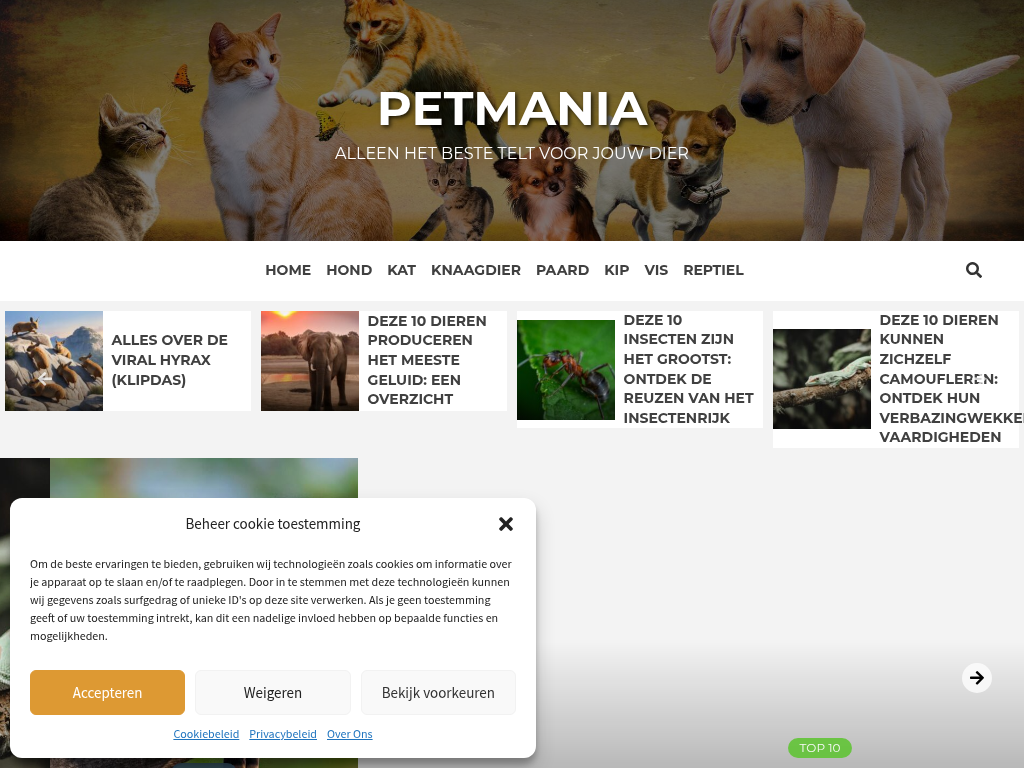1024x768 pixels.
Task: Open the Privacybeleid link
Action: 283,734
